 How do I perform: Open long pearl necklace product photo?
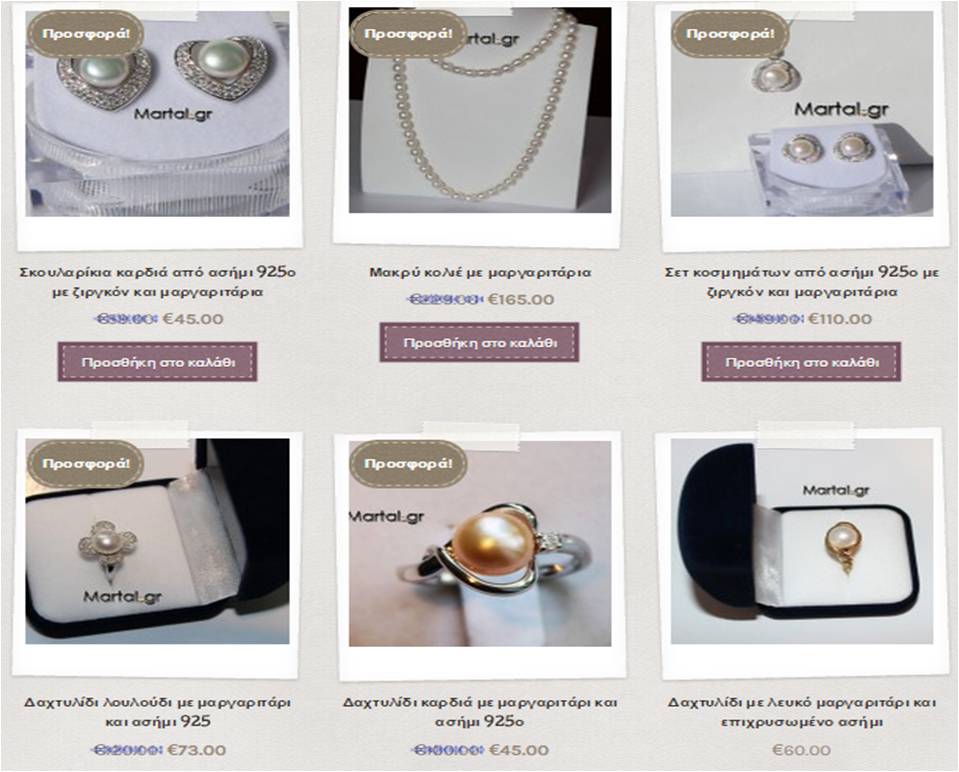(480, 110)
